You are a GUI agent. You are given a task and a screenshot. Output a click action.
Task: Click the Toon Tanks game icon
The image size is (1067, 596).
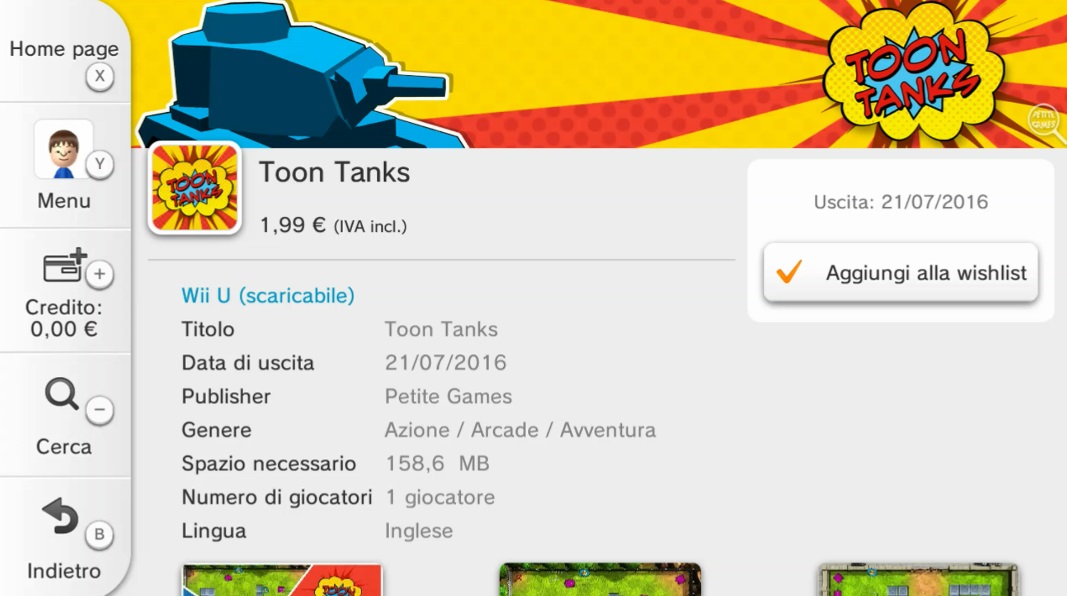tap(195, 188)
